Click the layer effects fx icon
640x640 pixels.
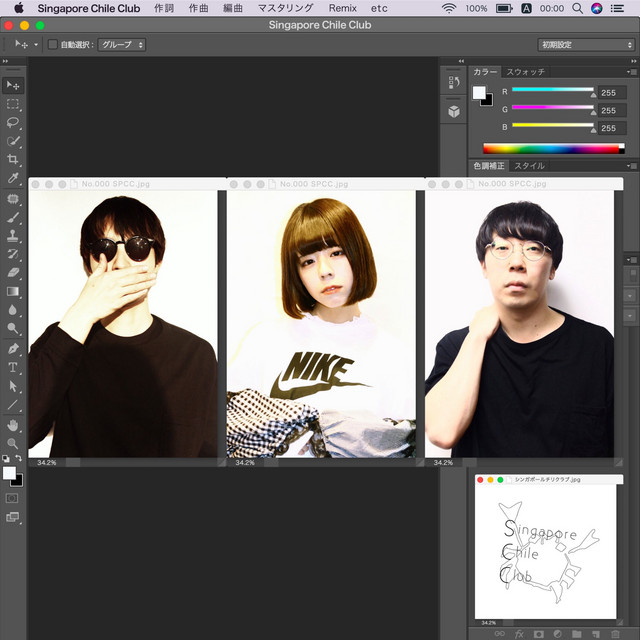point(519,633)
